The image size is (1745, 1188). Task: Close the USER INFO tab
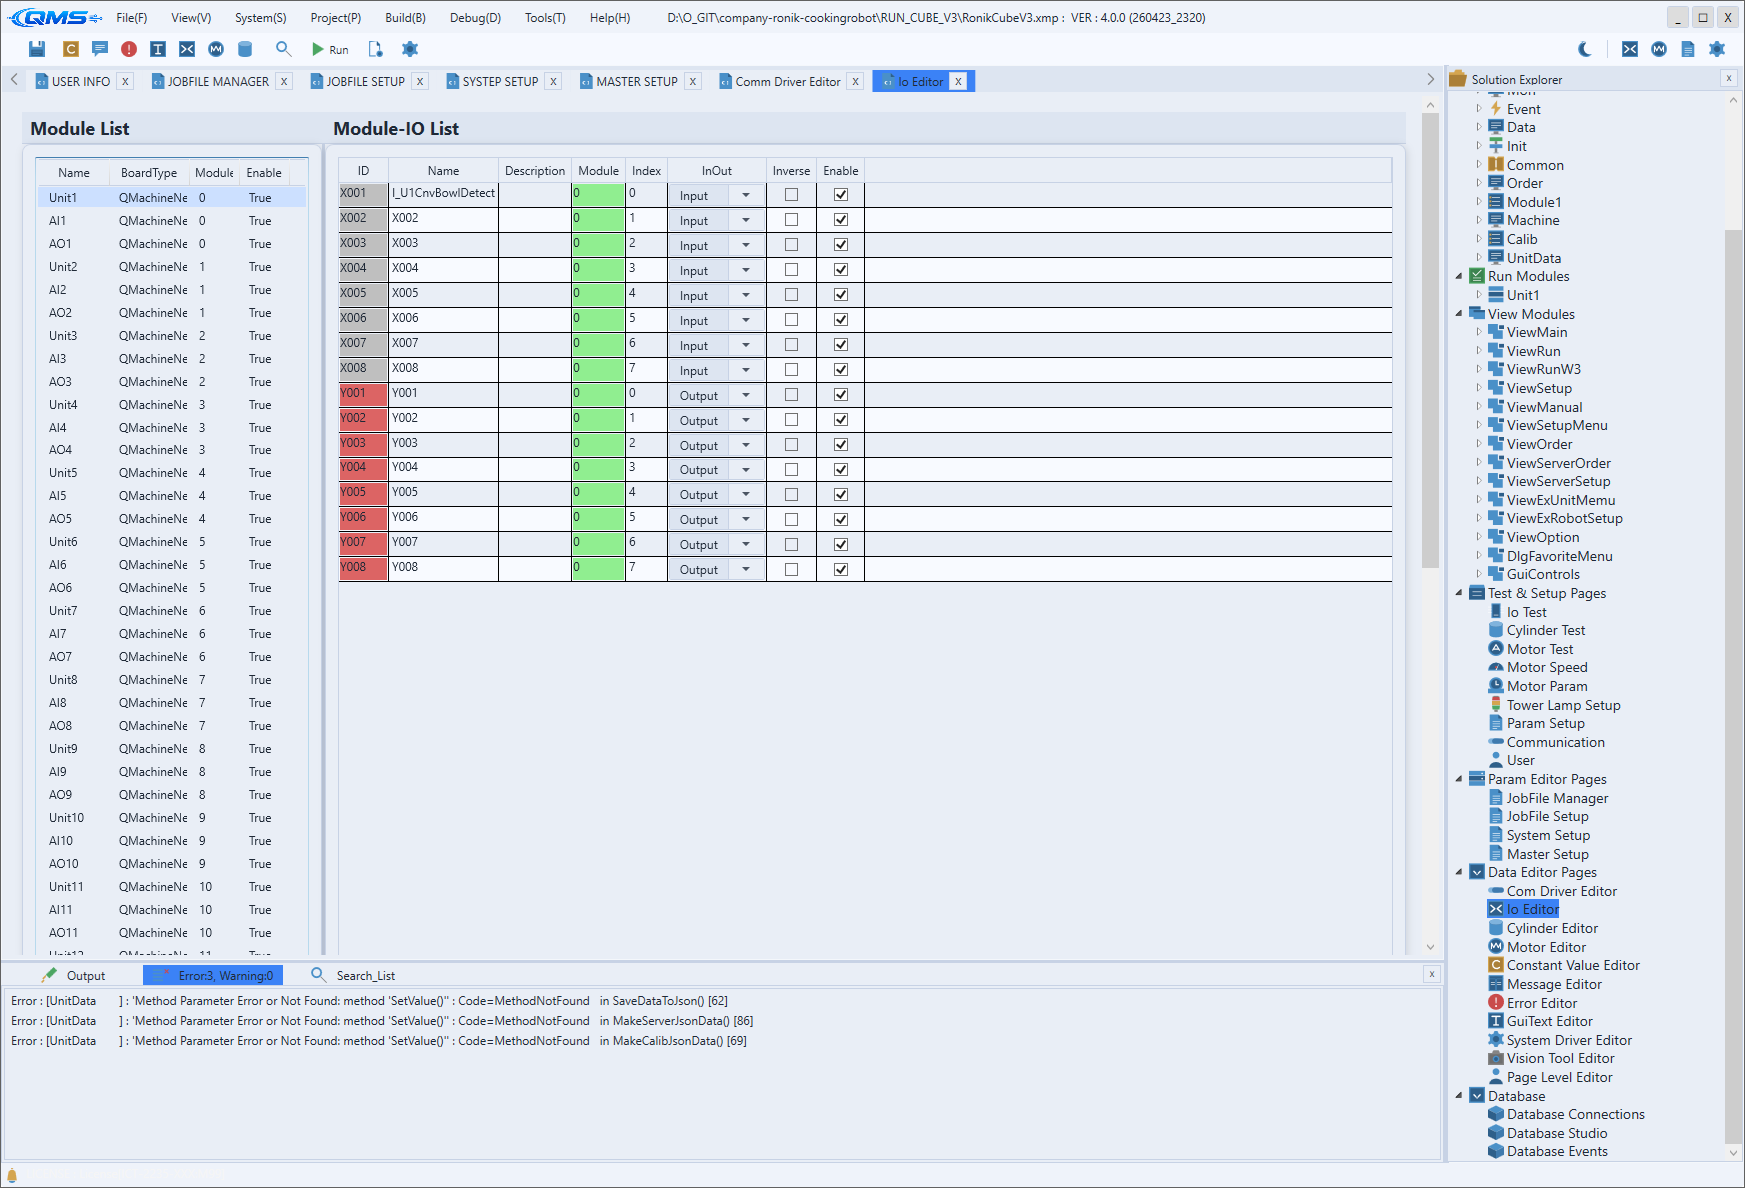(x=125, y=81)
